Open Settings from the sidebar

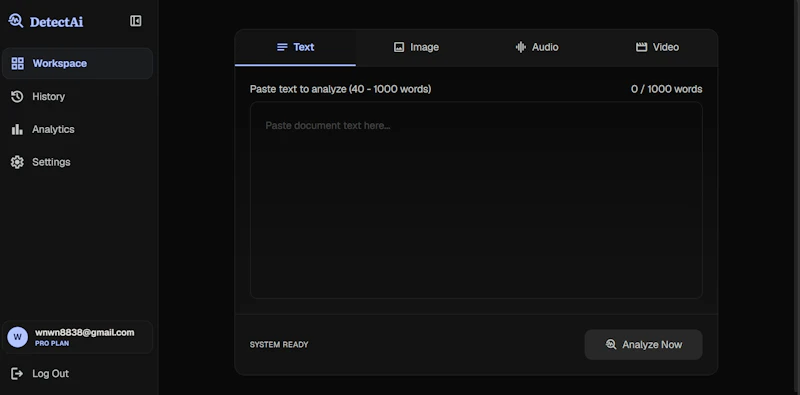tap(78, 162)
